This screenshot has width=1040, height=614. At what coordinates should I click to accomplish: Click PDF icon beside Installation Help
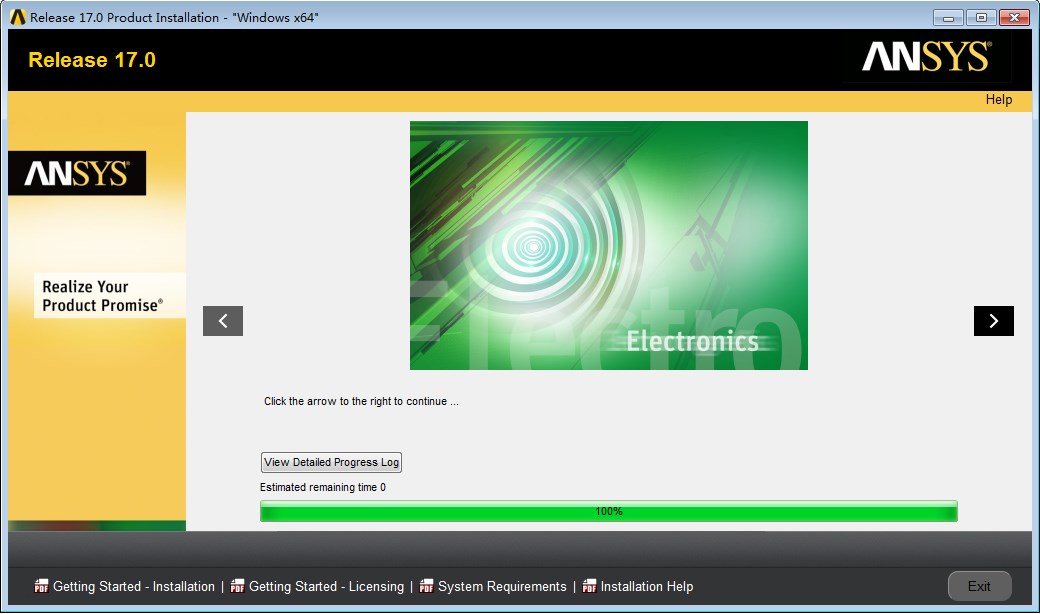click(589, 586)
